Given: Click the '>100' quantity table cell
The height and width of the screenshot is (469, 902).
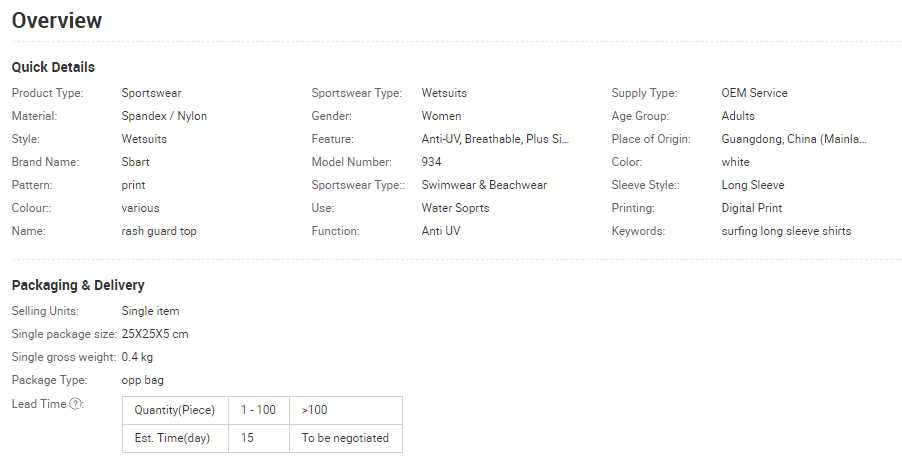Looking at the screenshot, I should coord(314,410).
